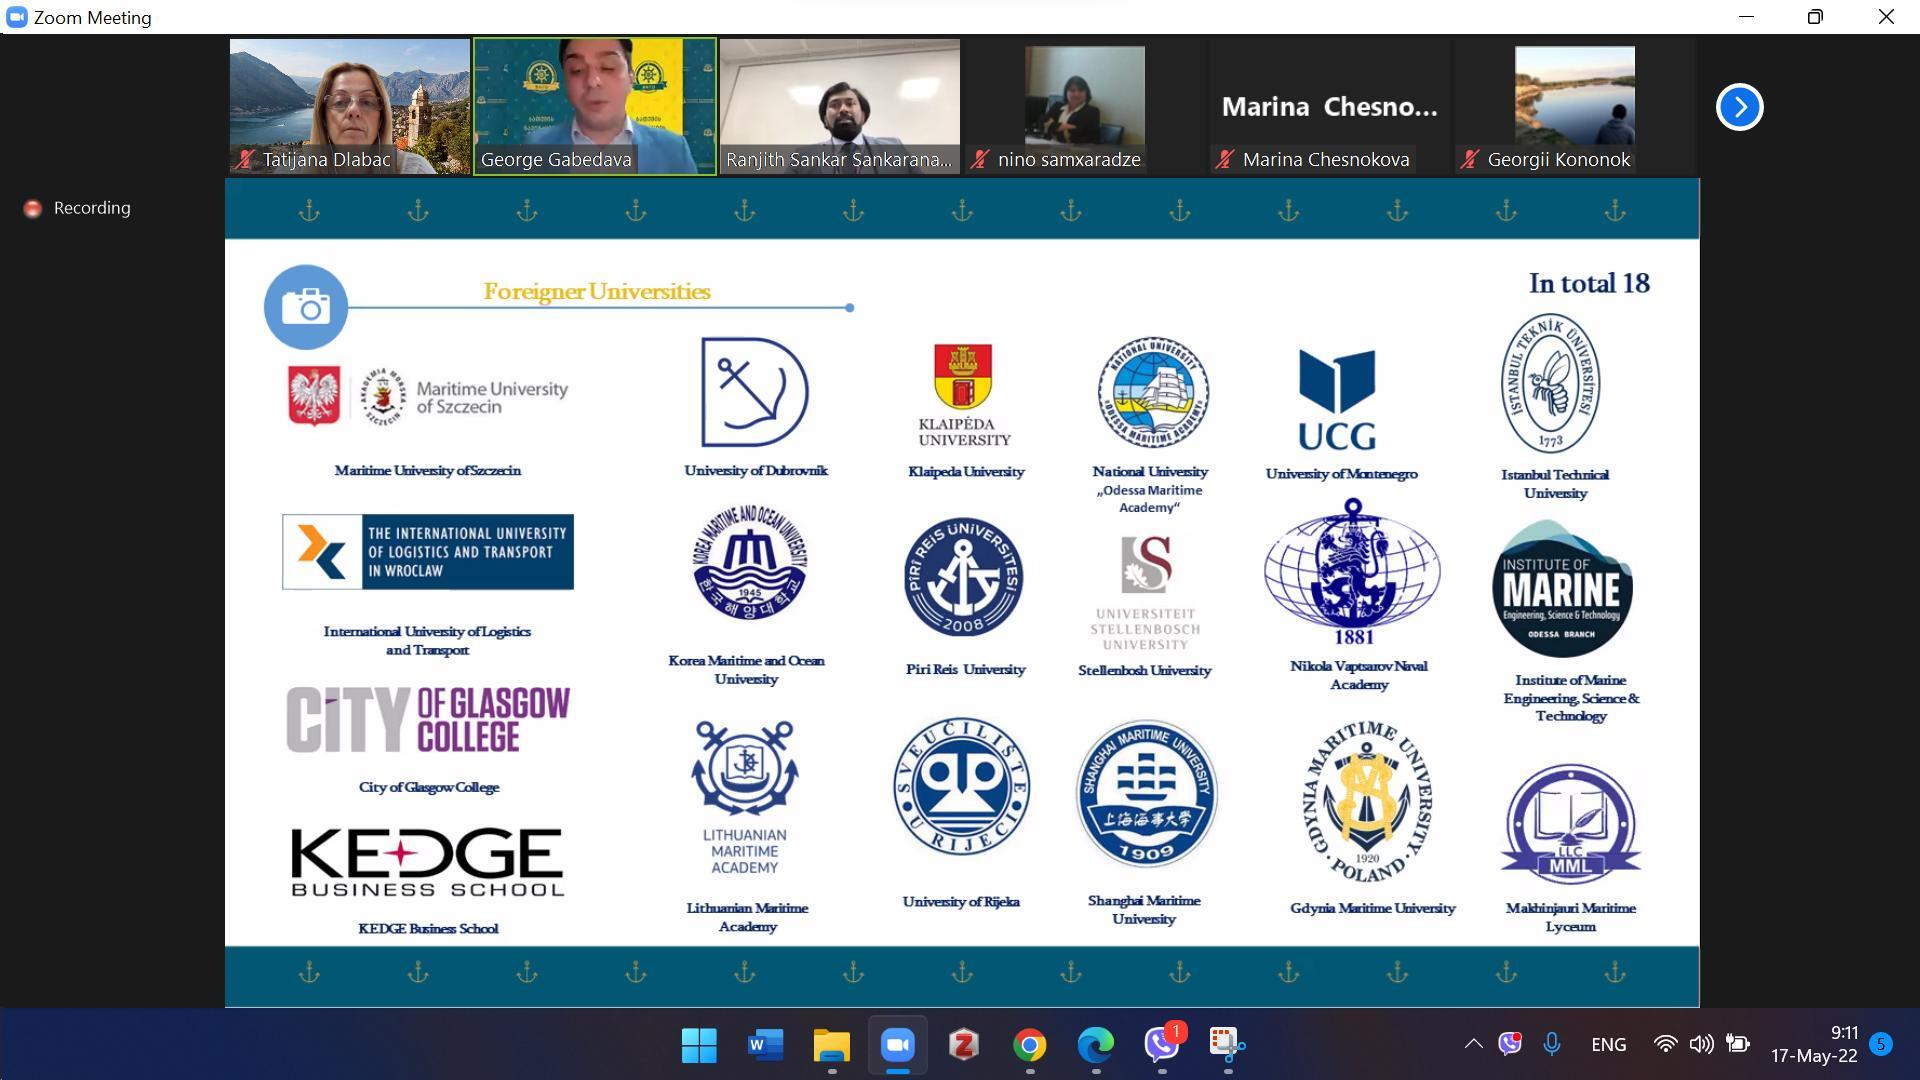Click the Lithuanian Maritime Academy anchor logo
1920x1080 pixels.
click(745, 797)
